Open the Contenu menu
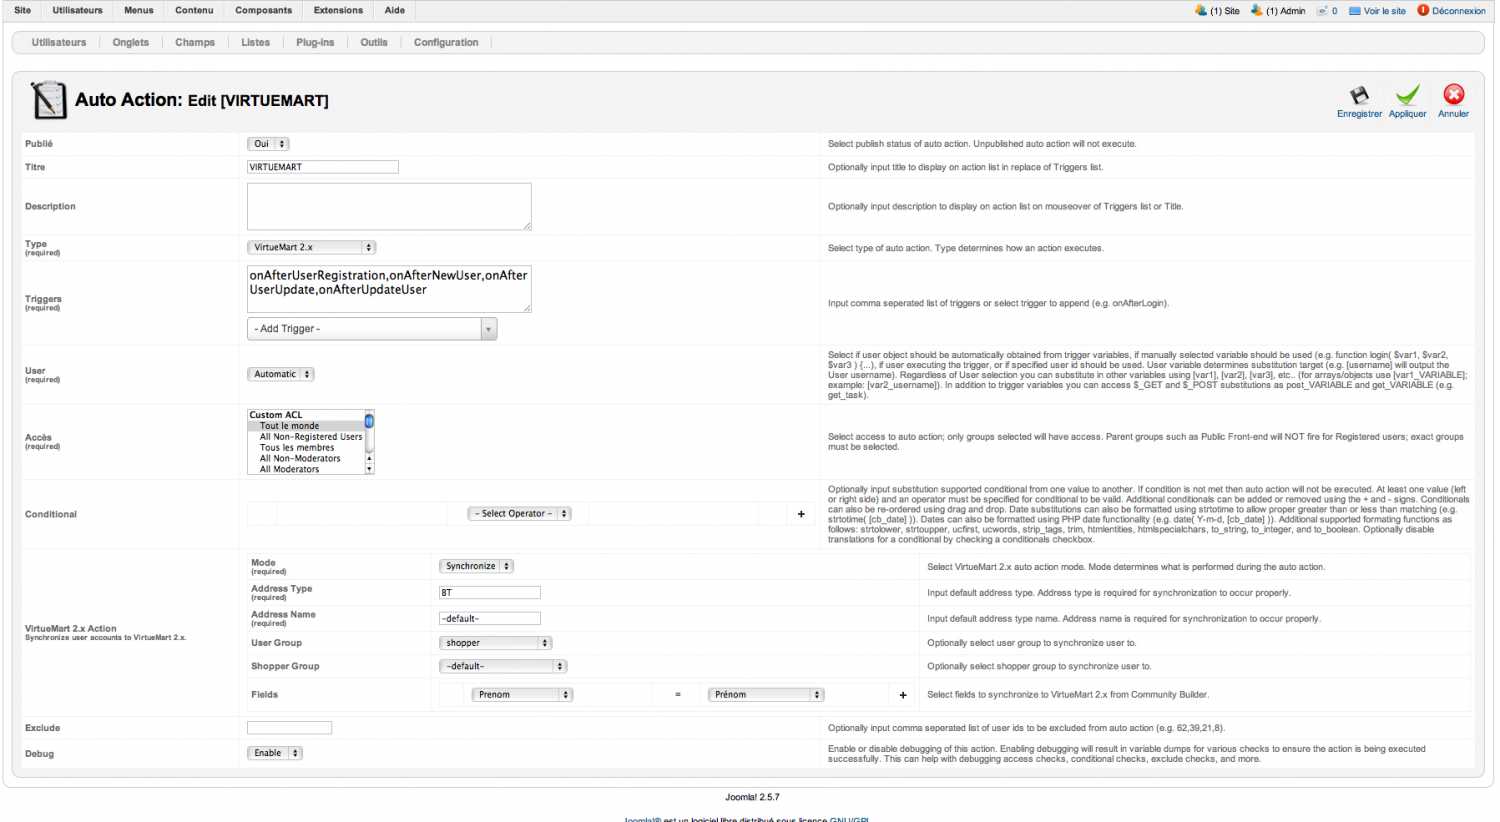 point(194,10)
